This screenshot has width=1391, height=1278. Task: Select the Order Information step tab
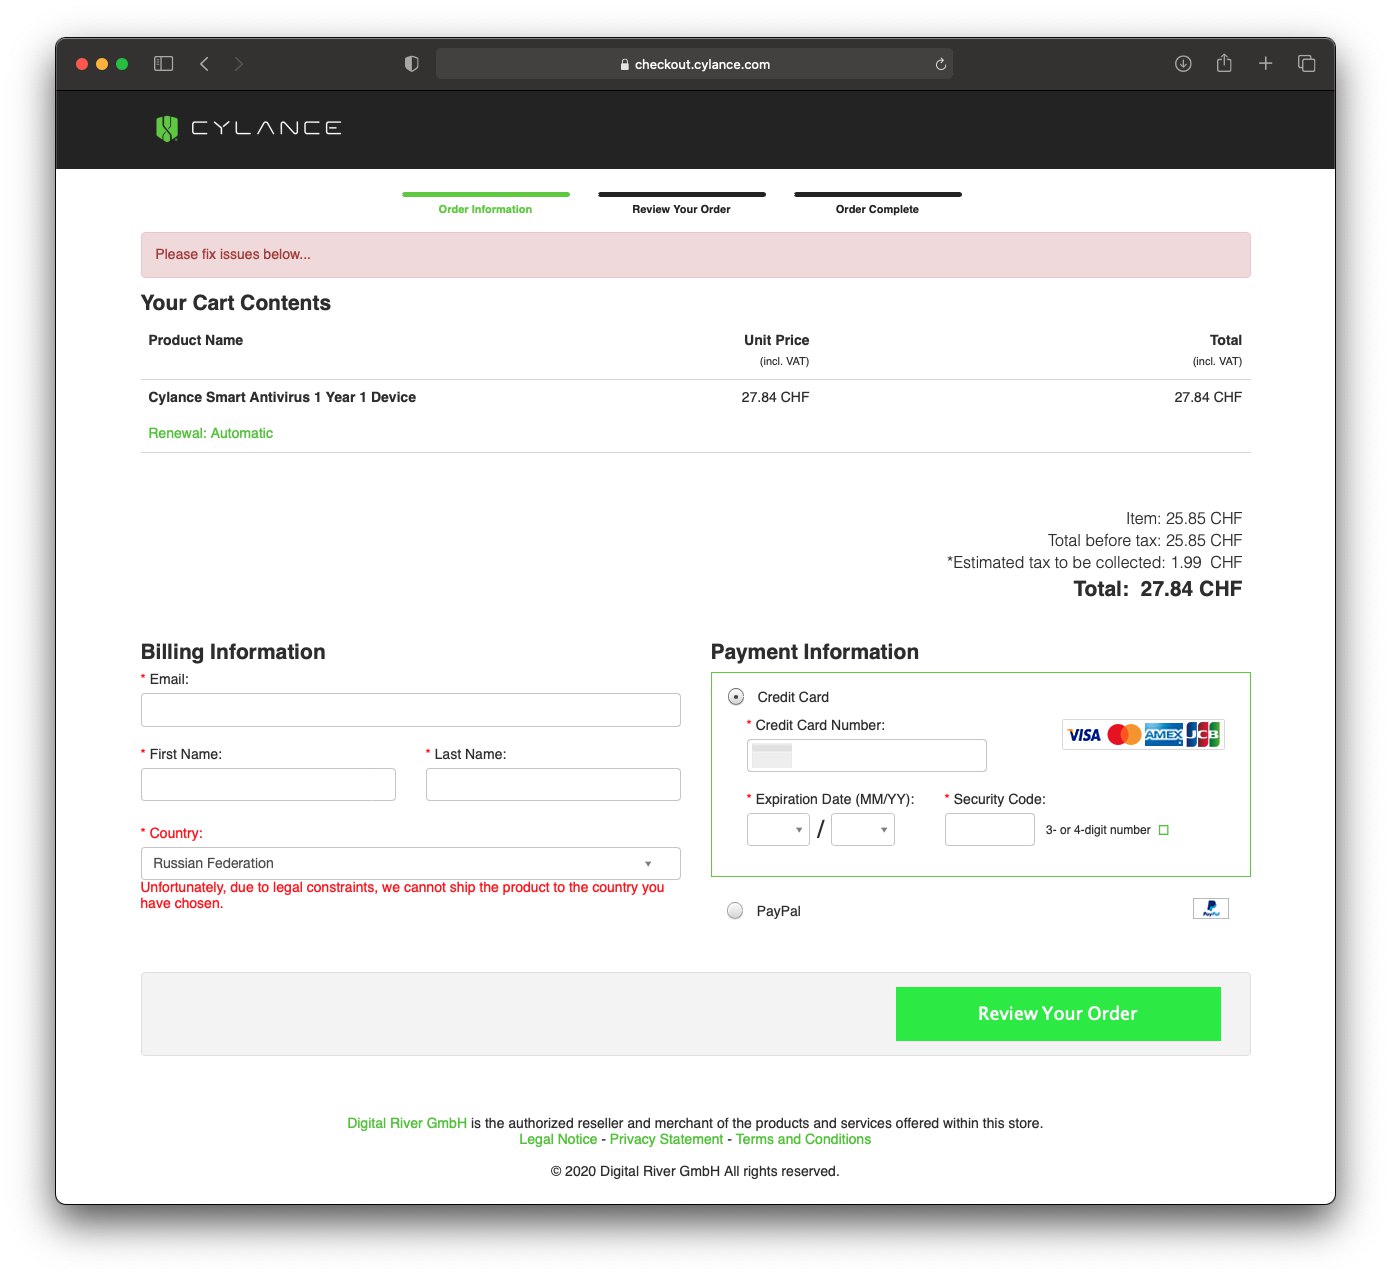(x=485, y=202)
